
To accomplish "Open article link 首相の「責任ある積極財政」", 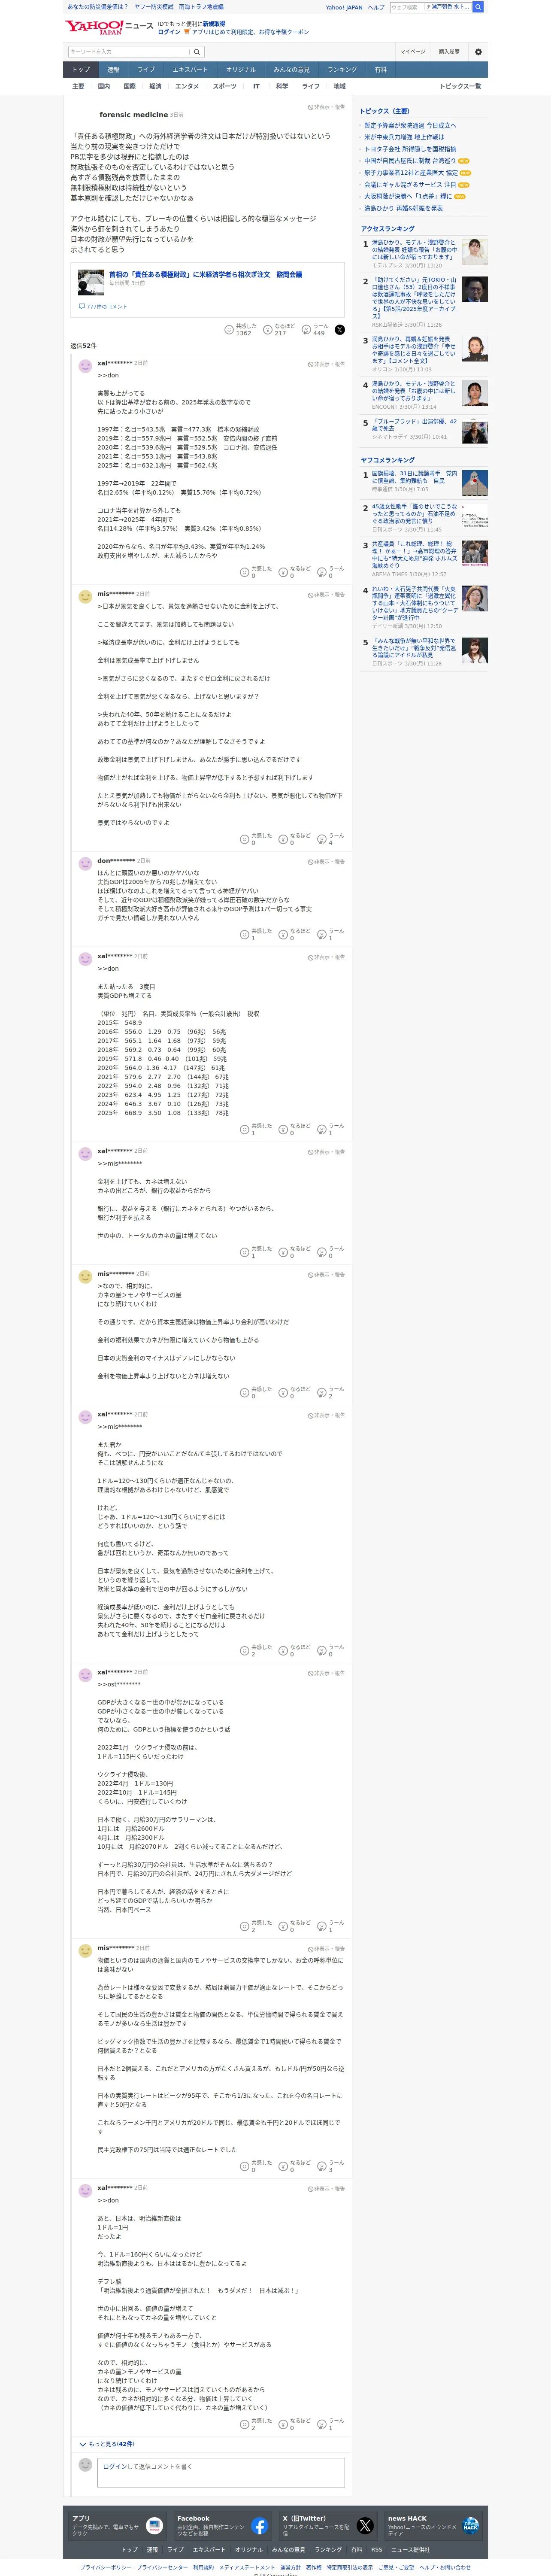I will [x=205, y=274].
